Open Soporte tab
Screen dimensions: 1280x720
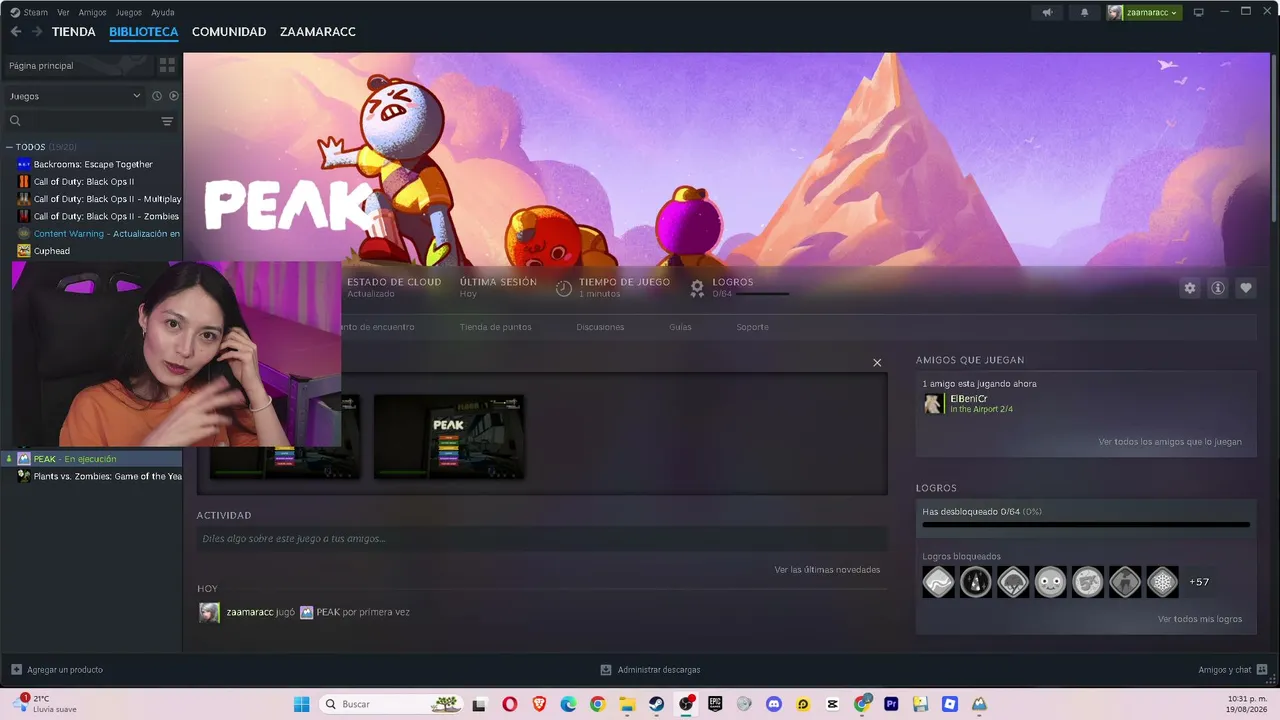753,327
